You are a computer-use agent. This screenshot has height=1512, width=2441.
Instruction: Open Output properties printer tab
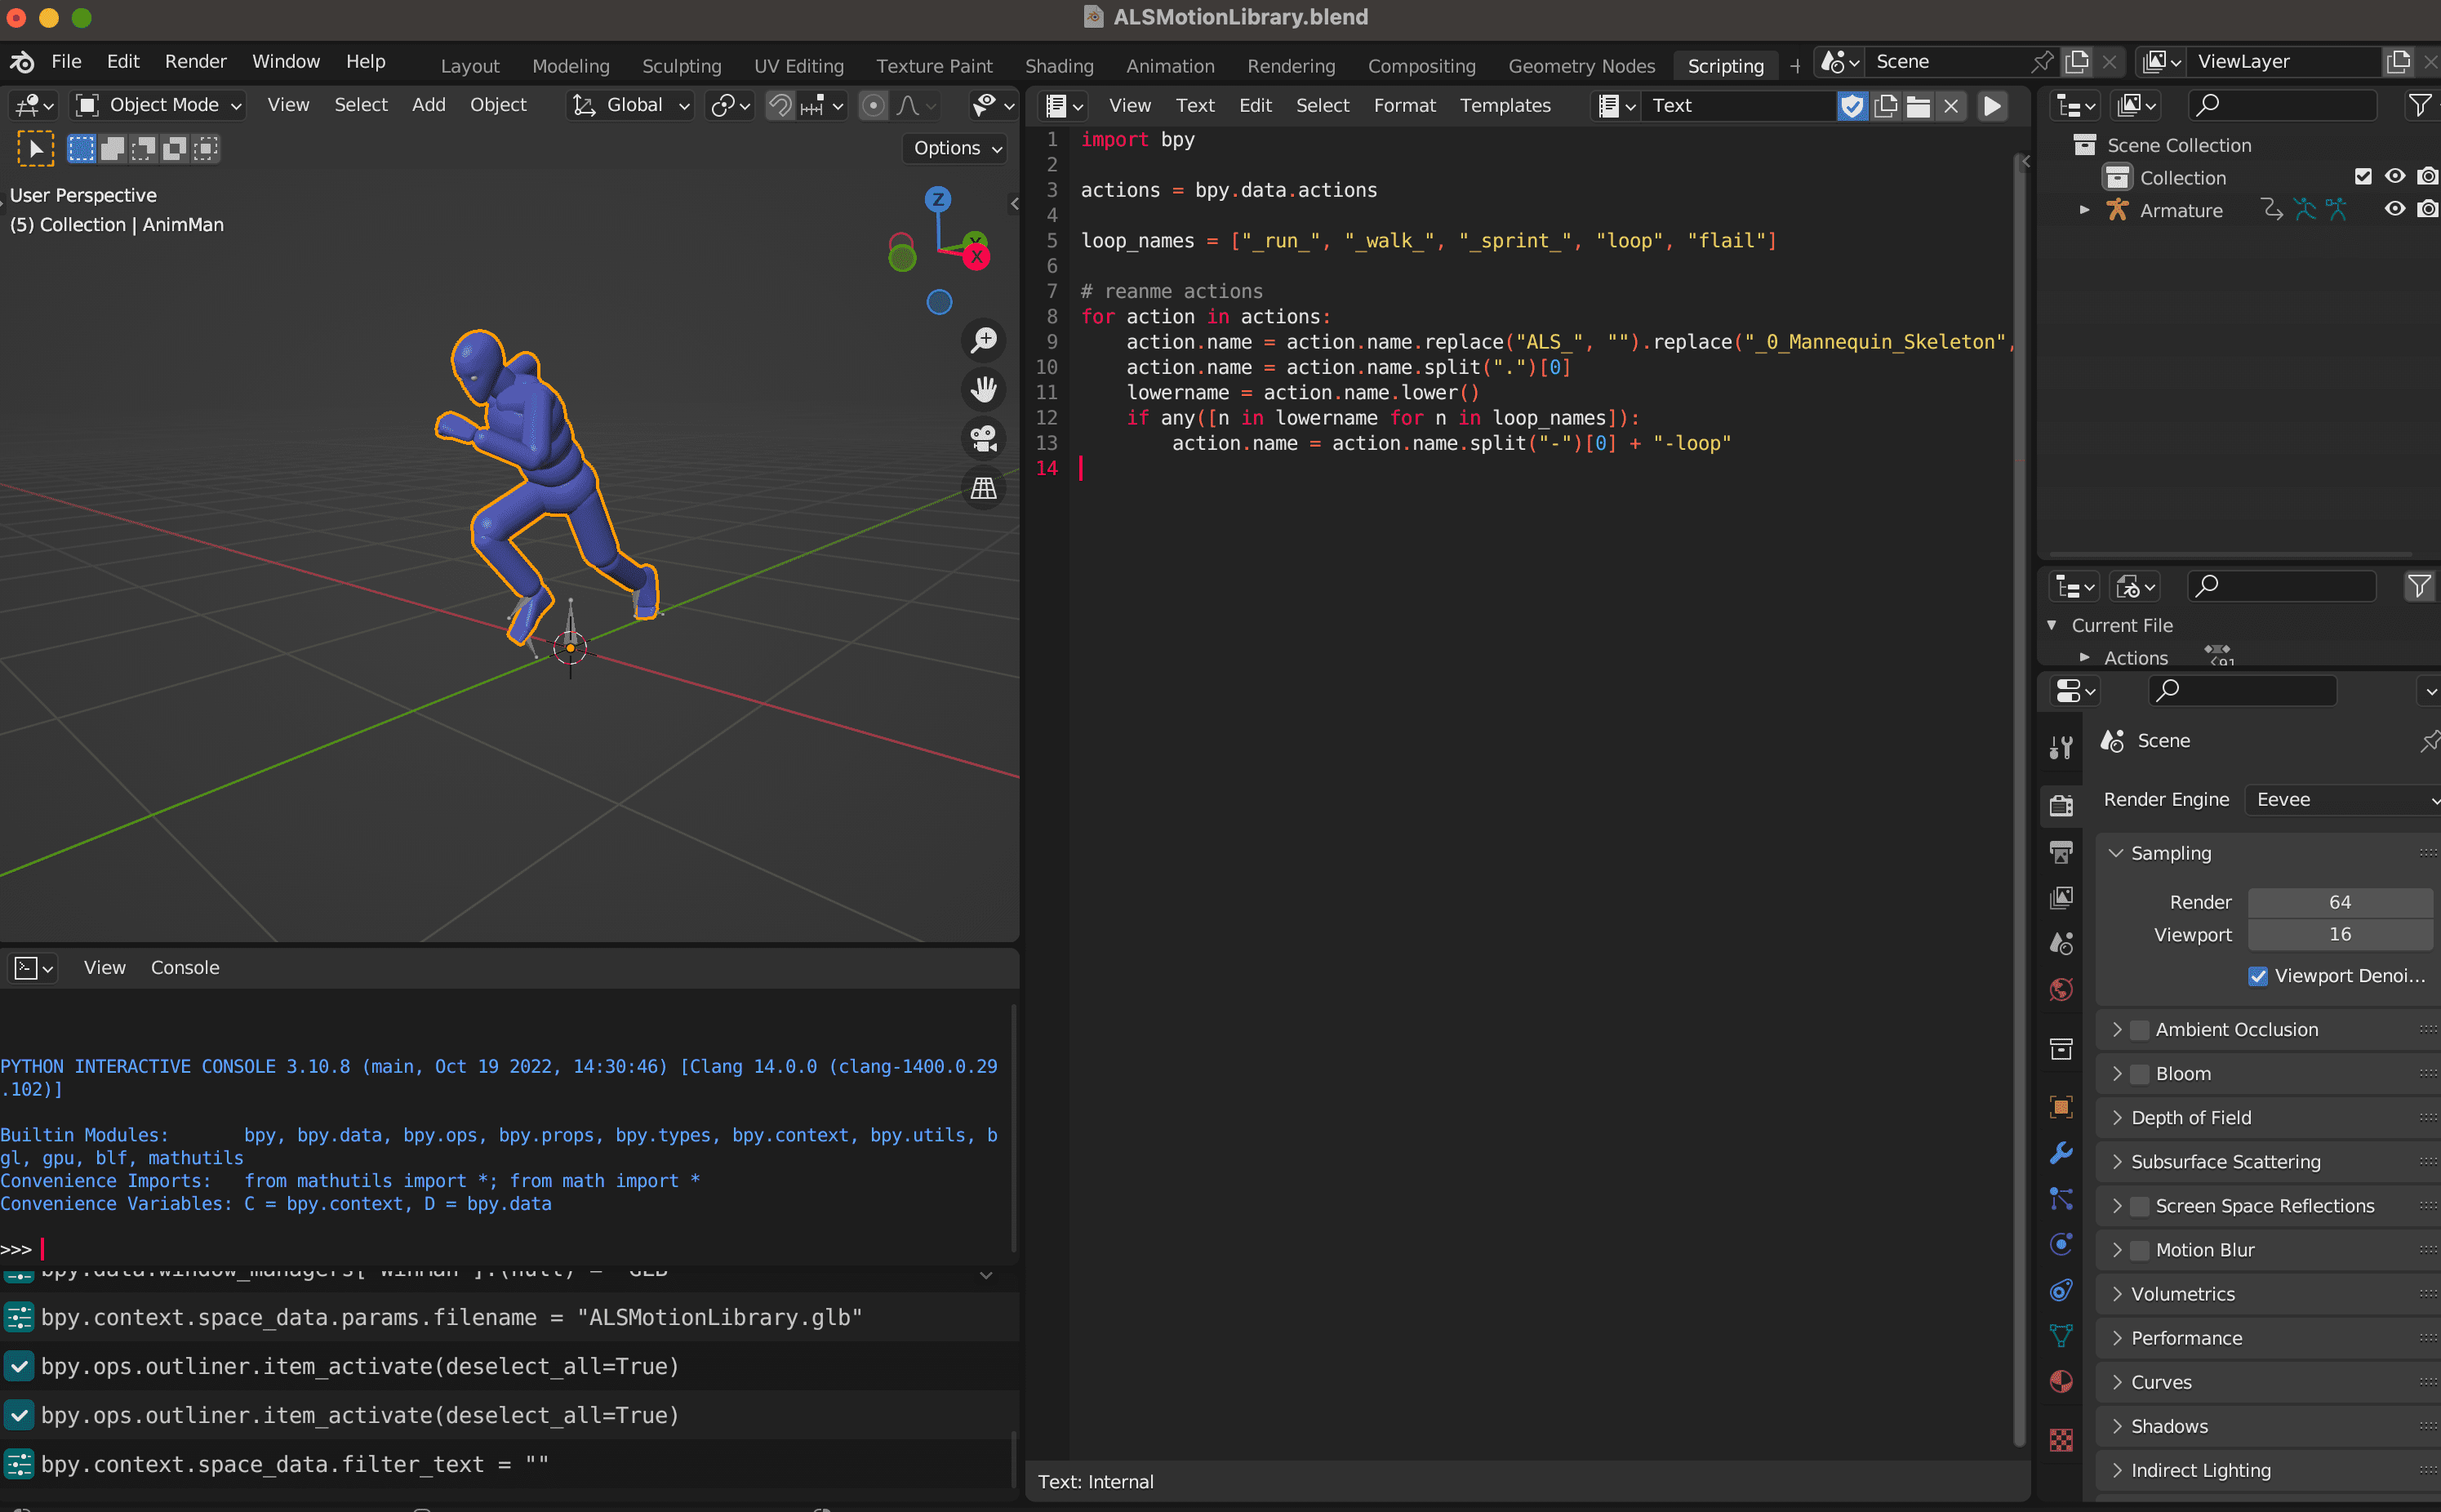click(x=2061, y=852)
